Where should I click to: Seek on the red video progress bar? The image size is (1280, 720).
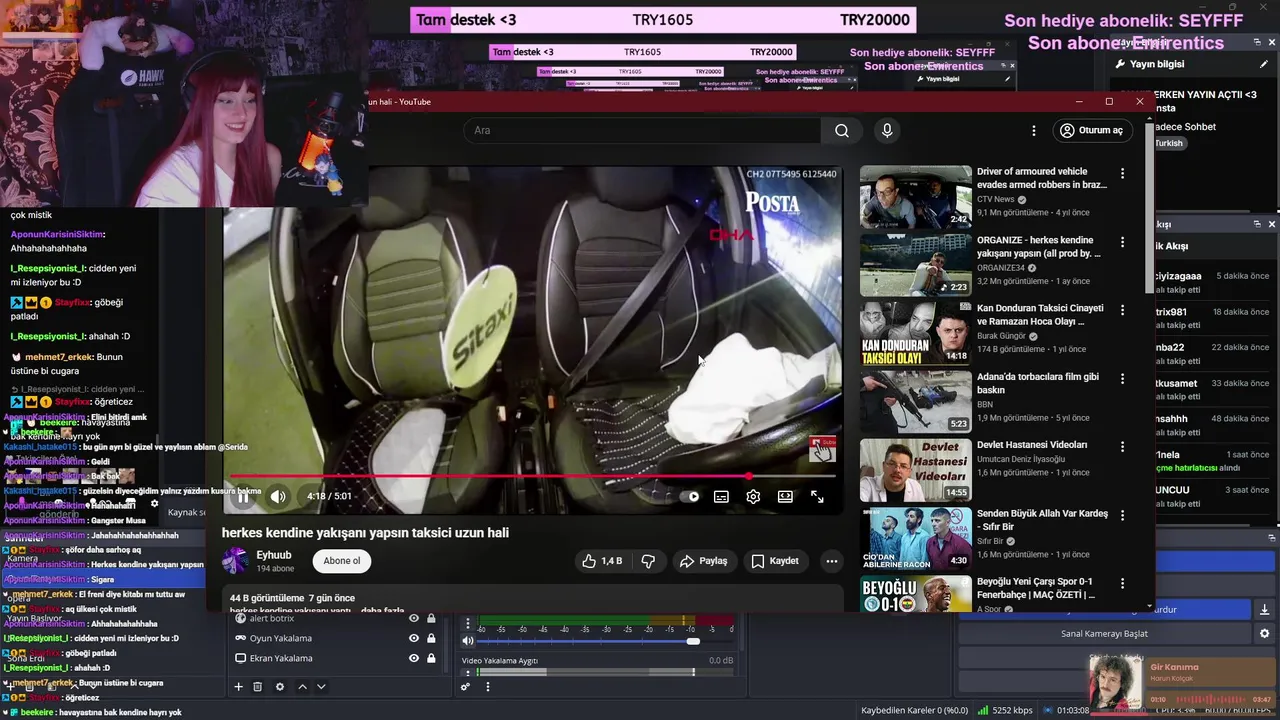533,476
